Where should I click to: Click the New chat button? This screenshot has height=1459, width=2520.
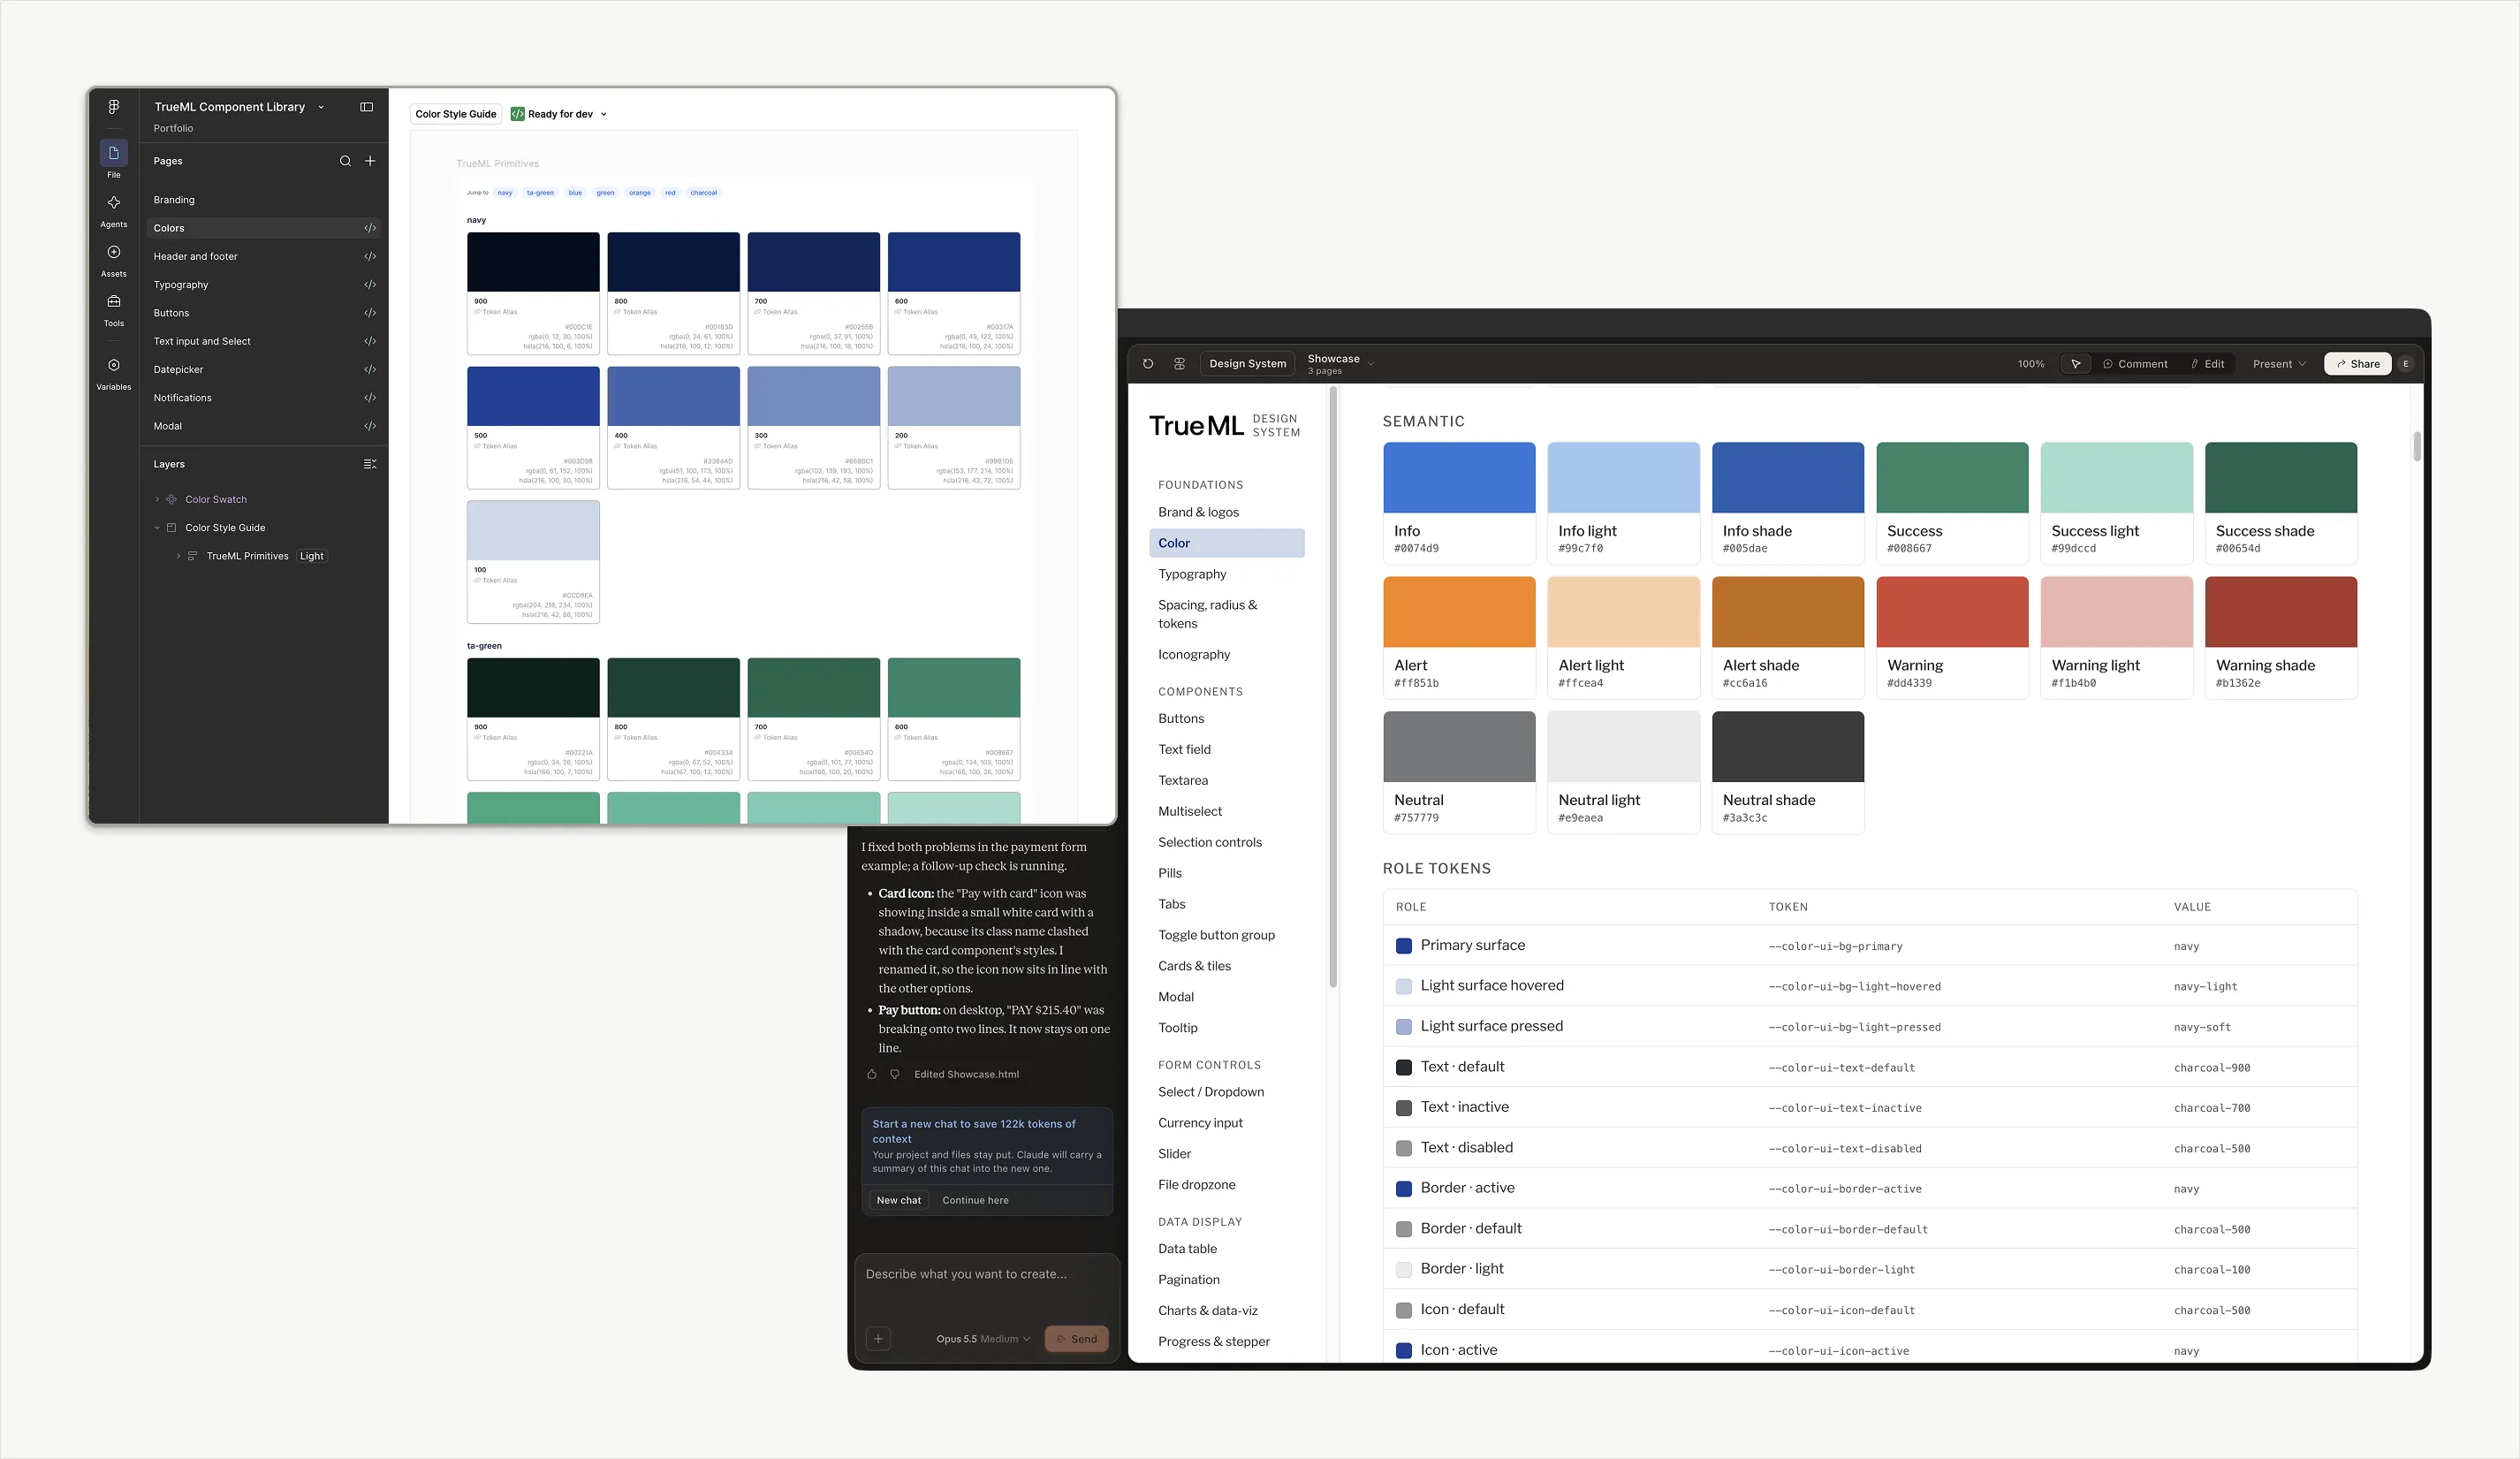click(899, 1200)
